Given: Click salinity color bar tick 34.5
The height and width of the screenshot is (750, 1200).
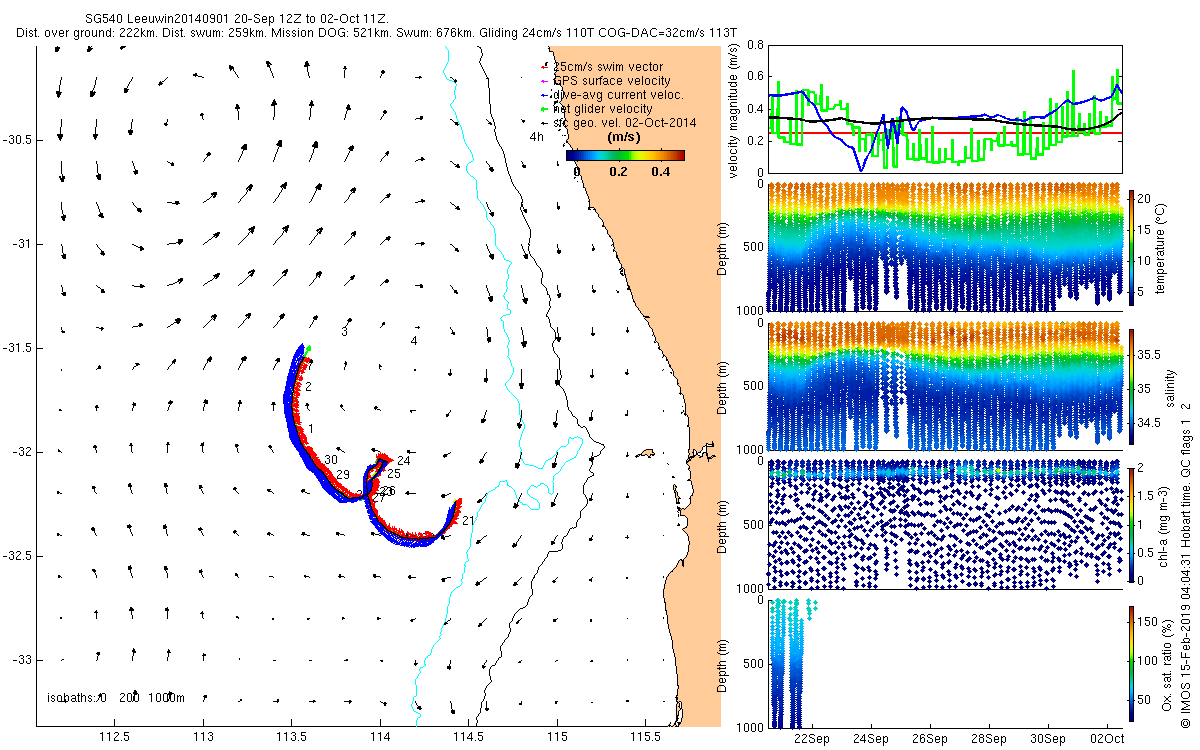Looking at the screenshot, I should point(1149,423).
